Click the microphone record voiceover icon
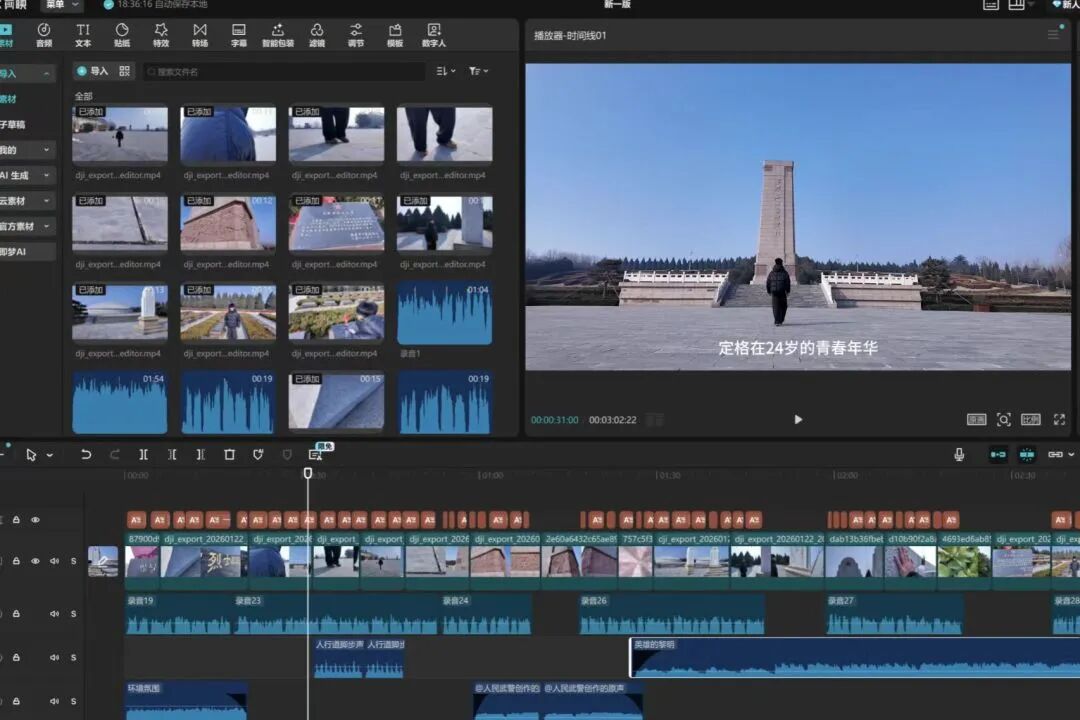The width and height of the screenshot is (1080, 720). (959, 454)
